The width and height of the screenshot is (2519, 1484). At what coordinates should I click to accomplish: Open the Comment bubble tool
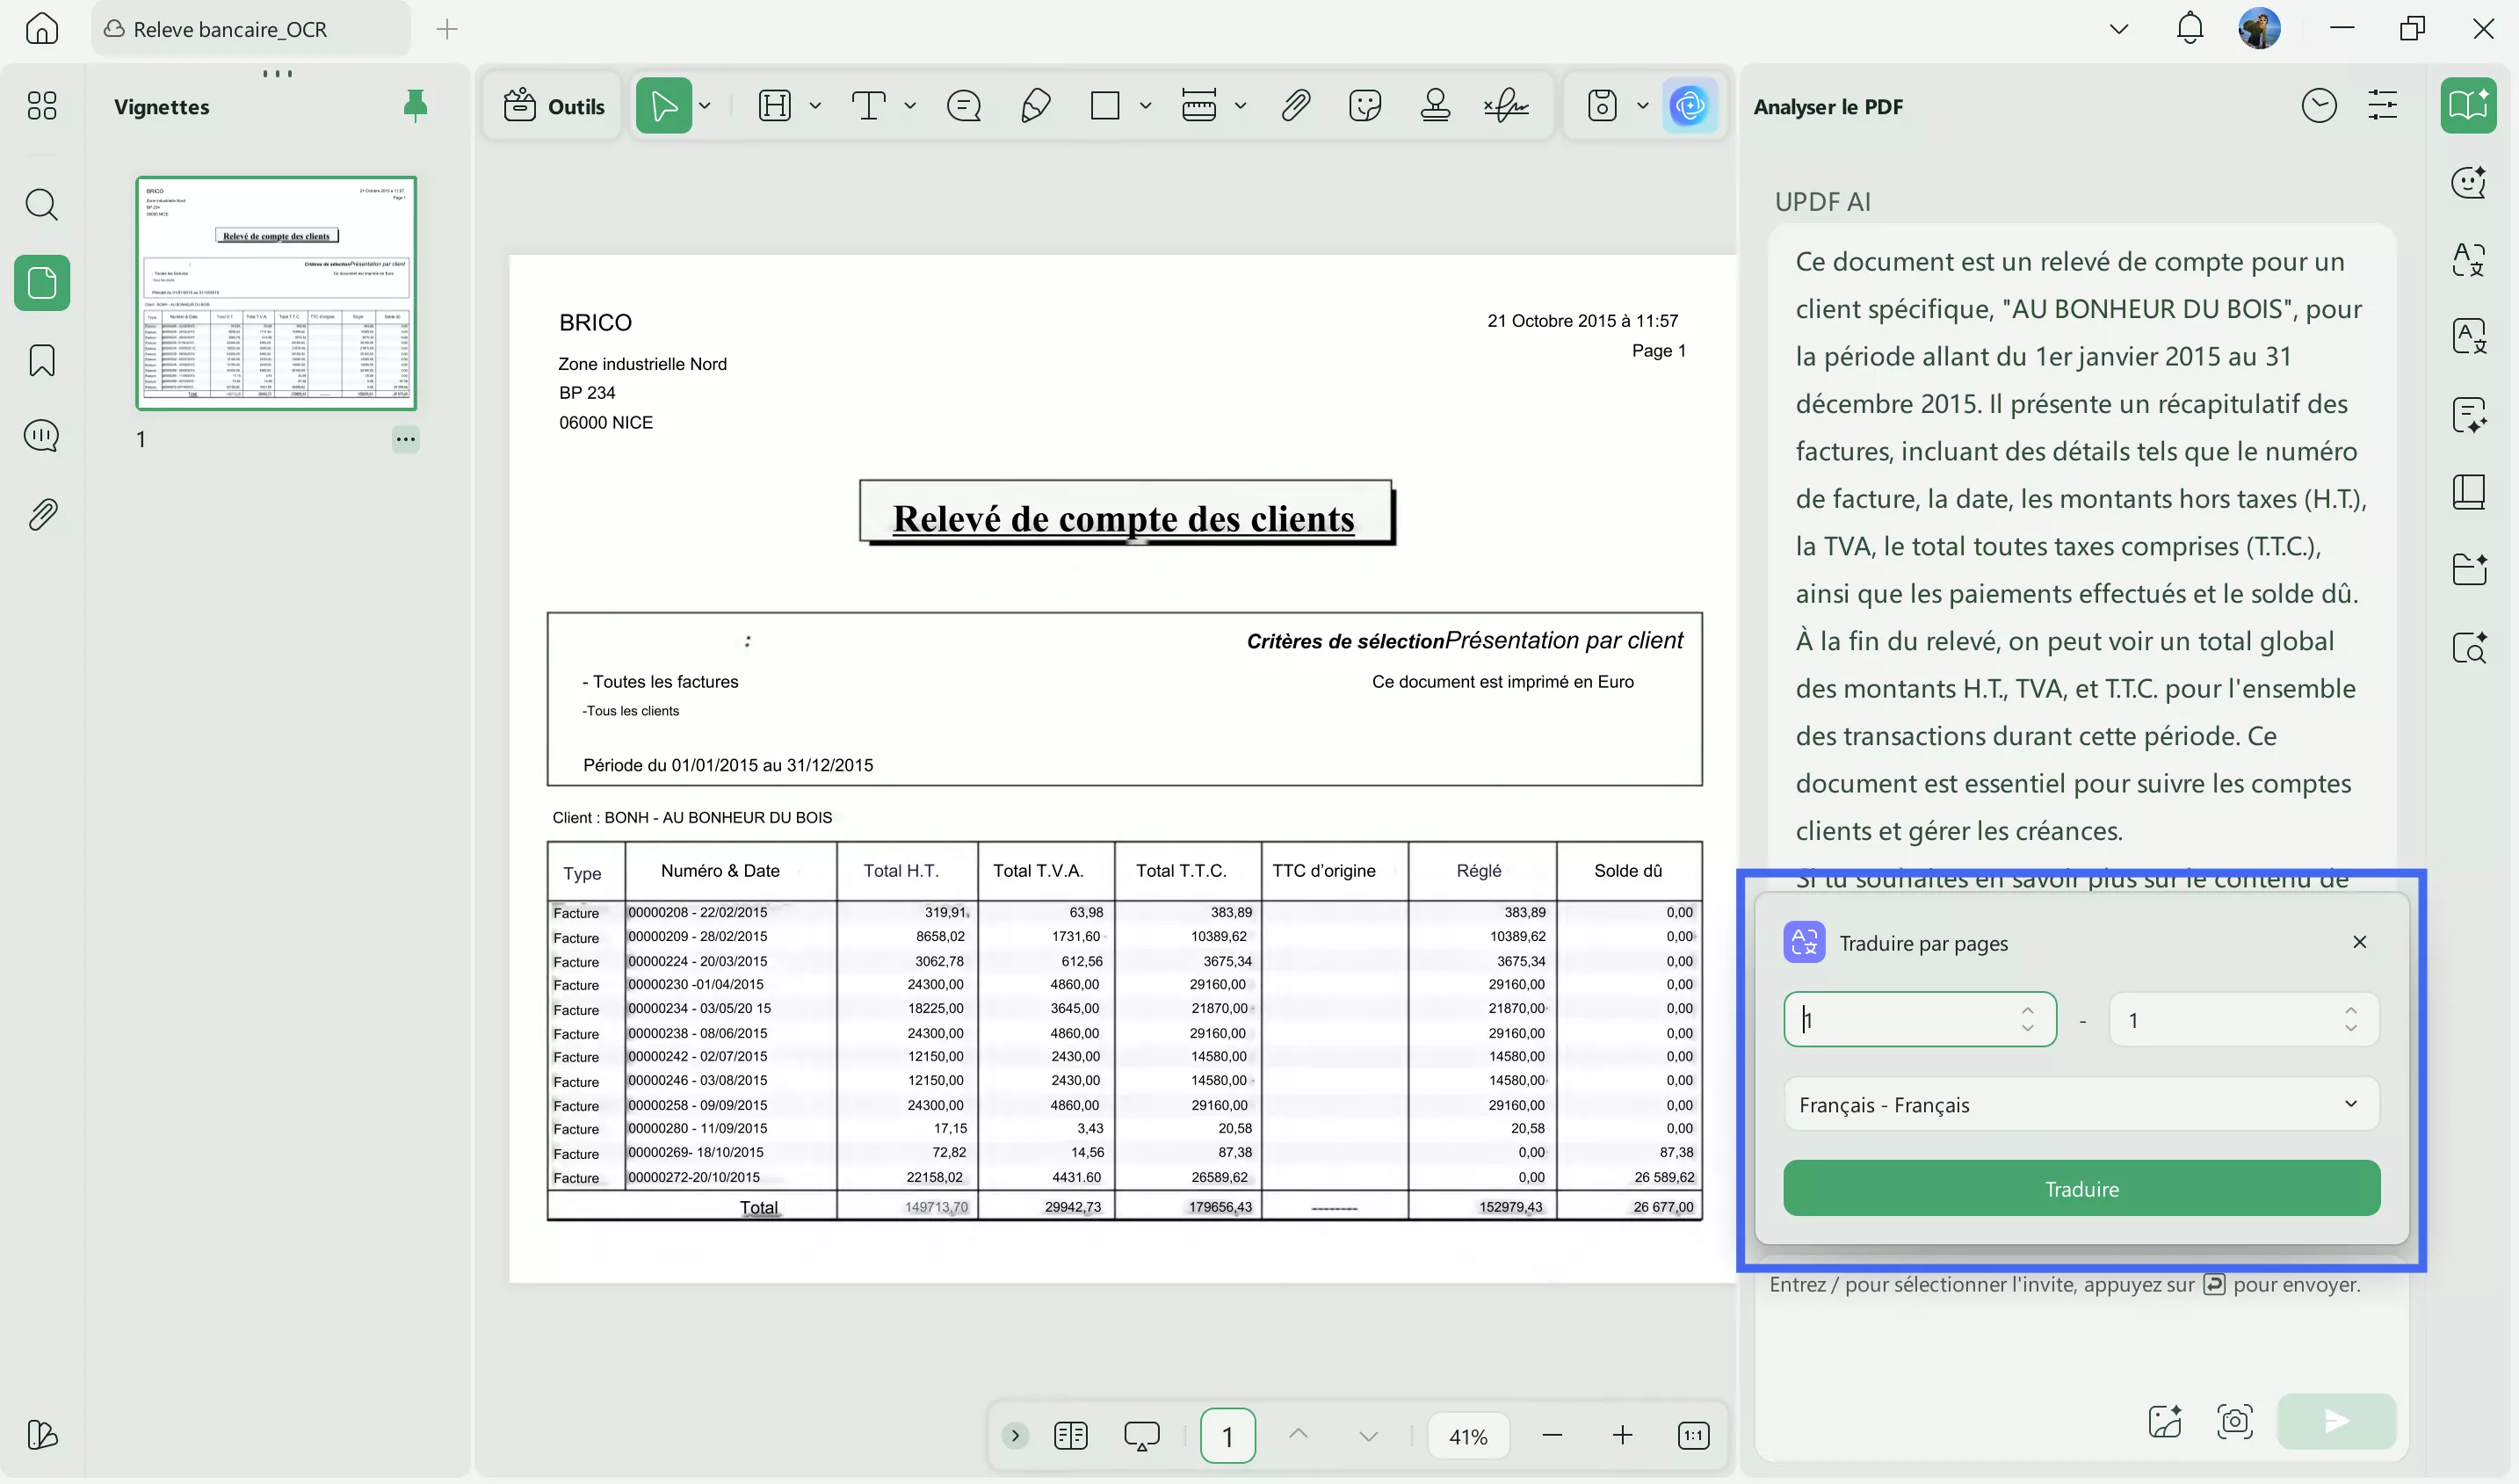962,105
